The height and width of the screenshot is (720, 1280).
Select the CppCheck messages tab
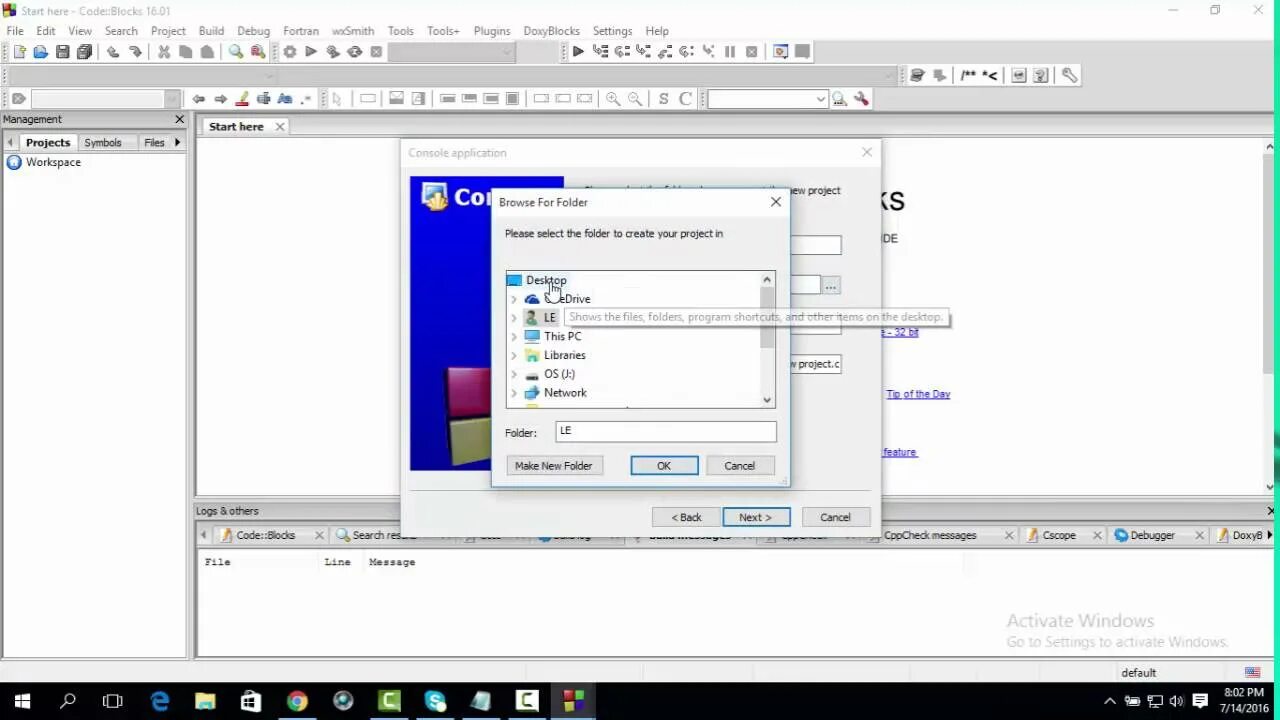930,536
